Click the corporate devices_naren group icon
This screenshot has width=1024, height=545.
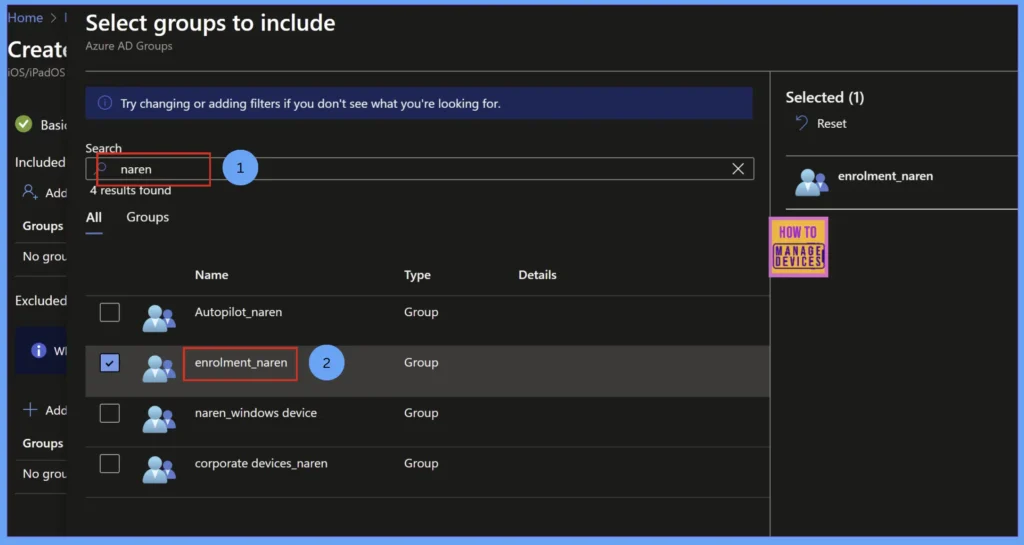pyautogui.click(x=159, y=469)
